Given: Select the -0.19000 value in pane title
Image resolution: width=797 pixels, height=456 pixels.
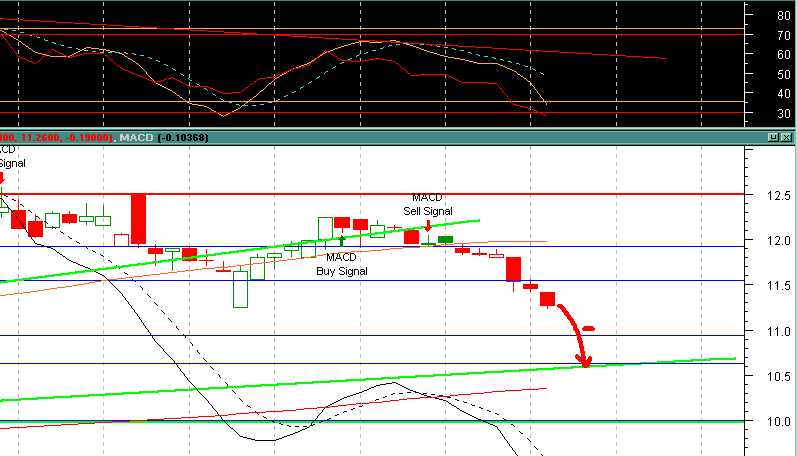Looking at the screenshot, I should click(x=88, y=138).
